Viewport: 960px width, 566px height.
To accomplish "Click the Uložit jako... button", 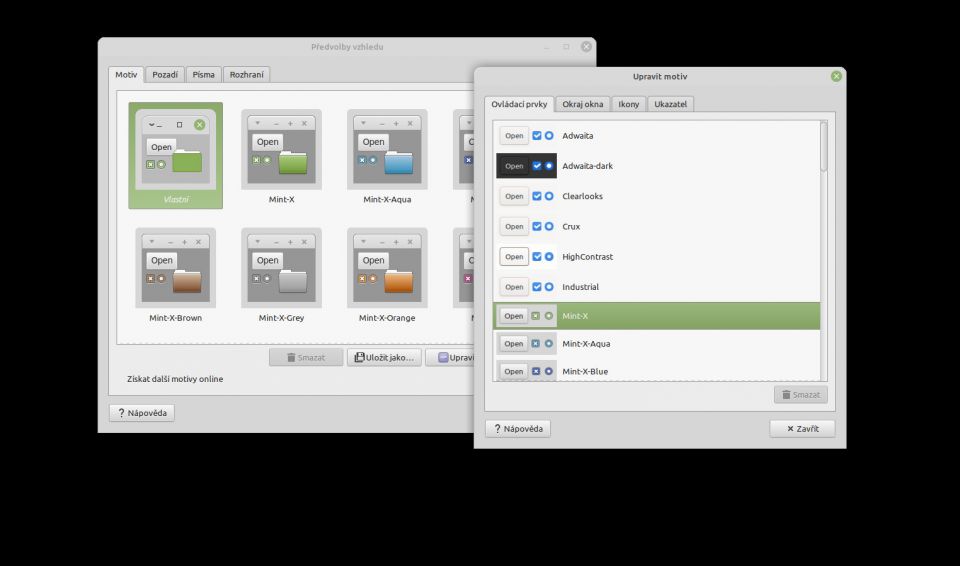I will pyautogui.click(x=384, y=357).
